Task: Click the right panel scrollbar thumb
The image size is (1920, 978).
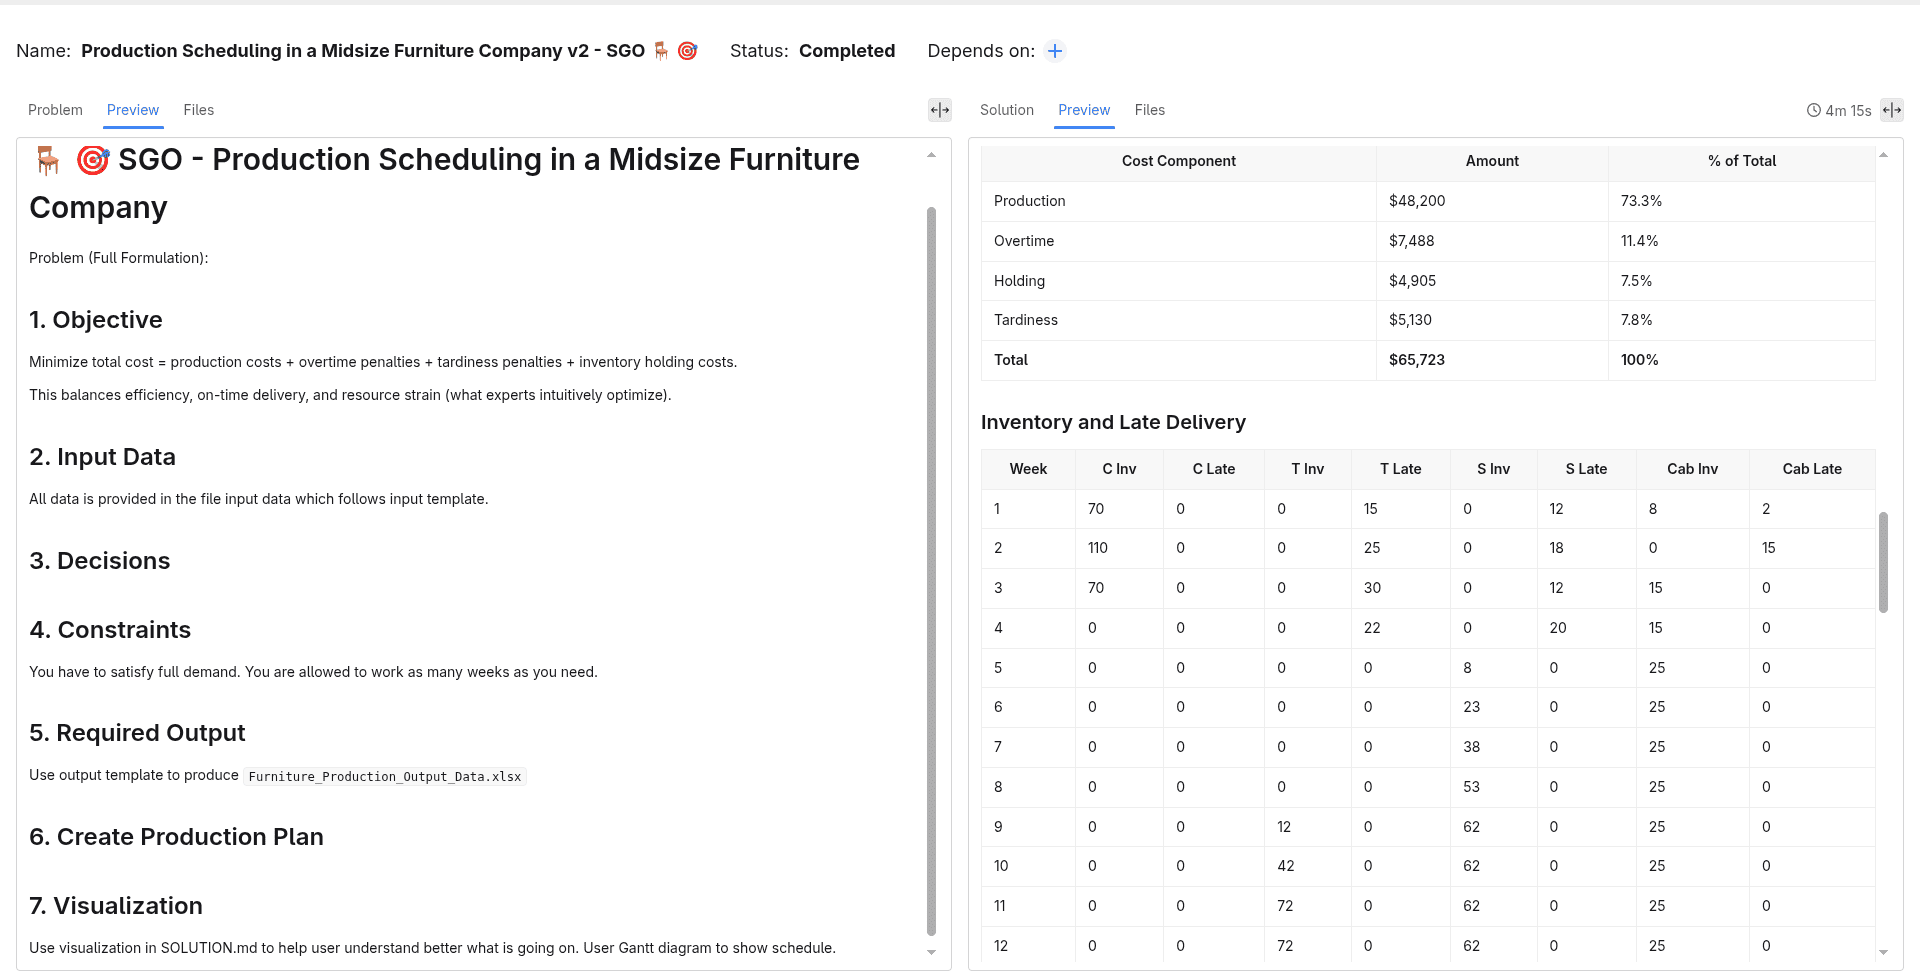Action: pos(1884,562)
